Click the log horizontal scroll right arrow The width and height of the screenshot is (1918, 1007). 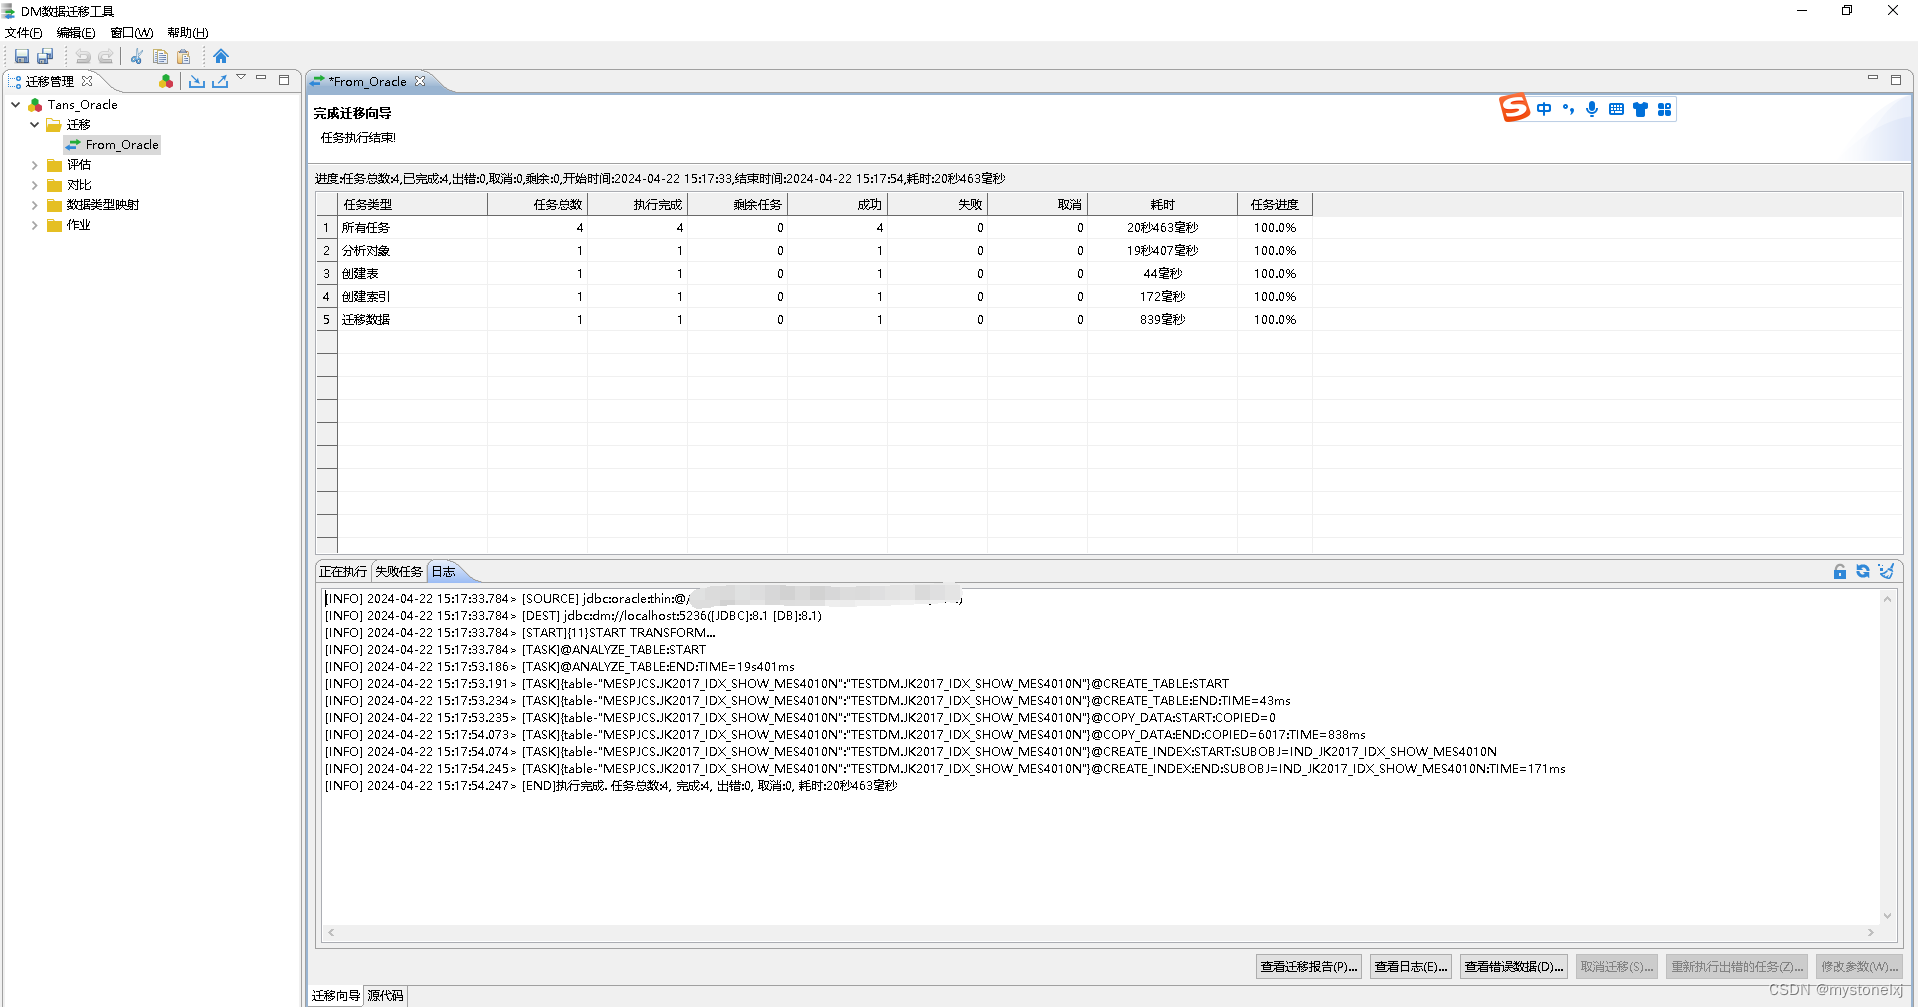pos(1870,932)
